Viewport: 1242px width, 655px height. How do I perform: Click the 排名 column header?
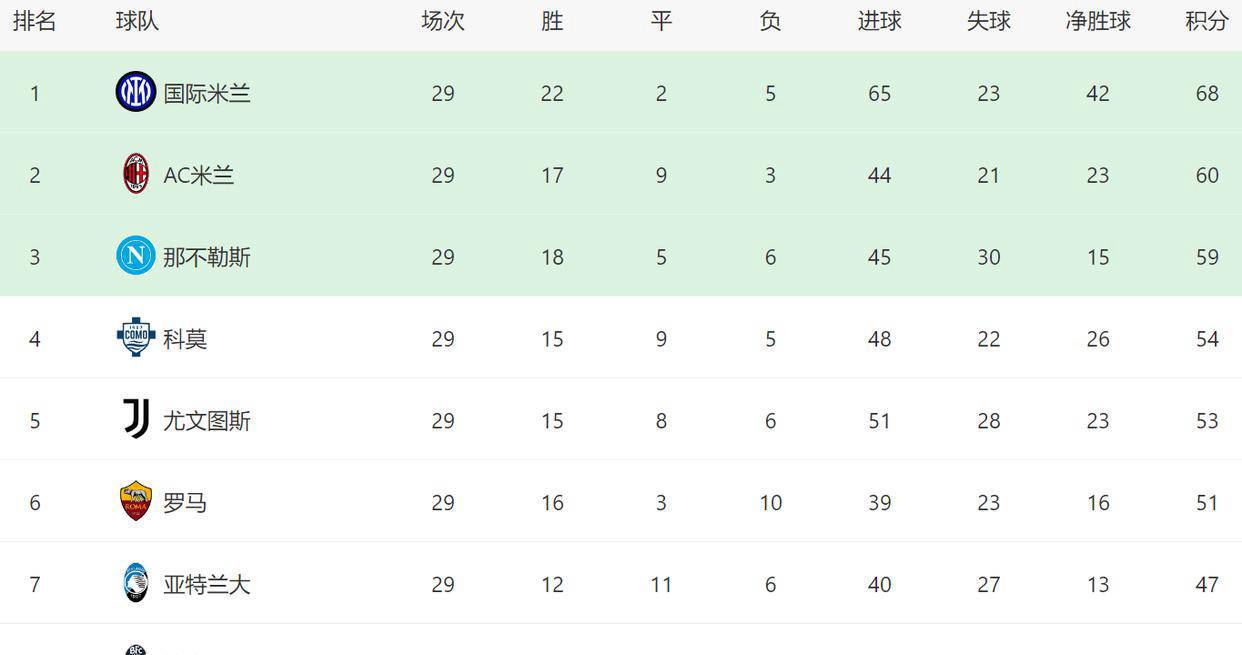(x=35, y=21)
